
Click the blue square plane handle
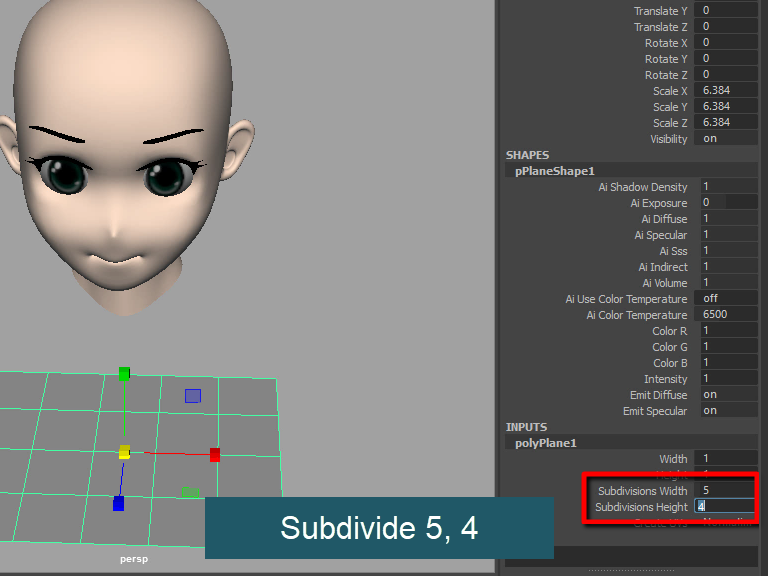coord(192,396)
